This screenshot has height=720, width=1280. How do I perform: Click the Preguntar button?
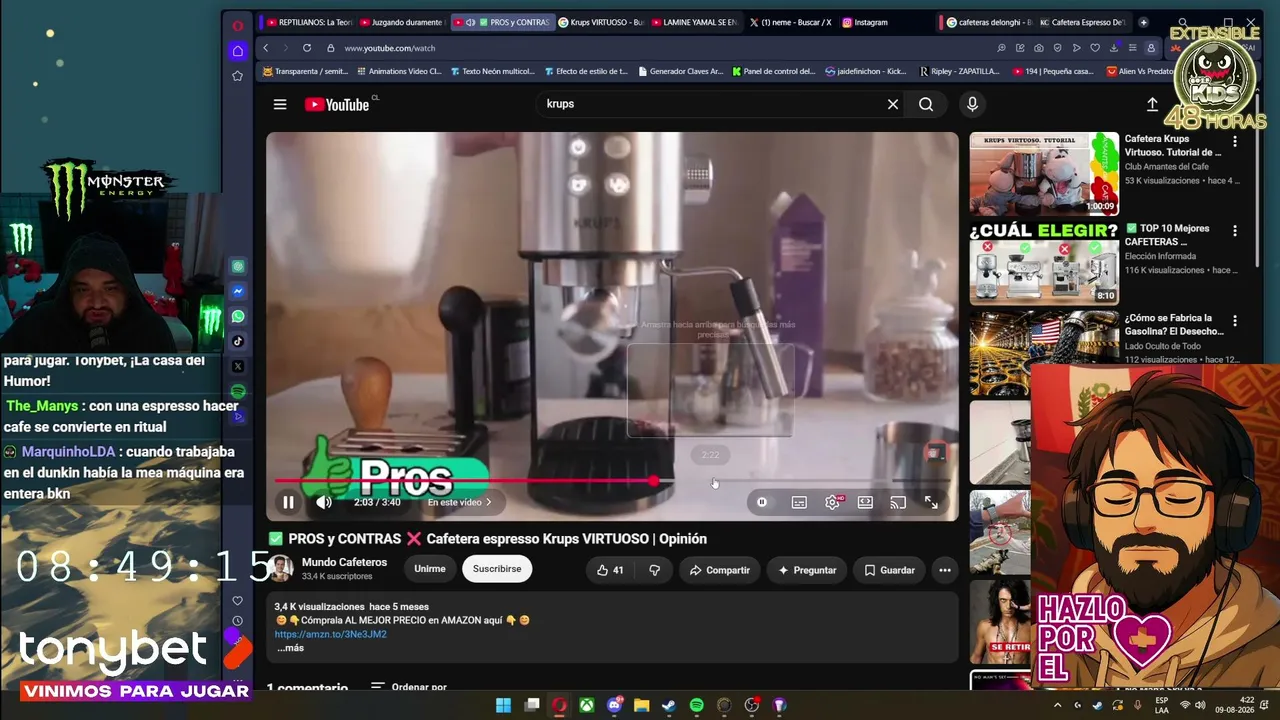point(807,570)
